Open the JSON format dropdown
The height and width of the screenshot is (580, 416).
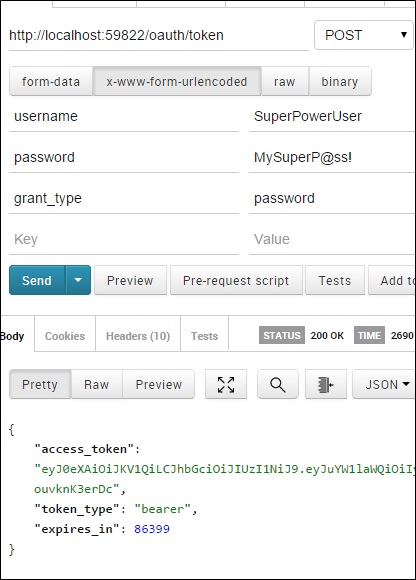point(384,384)
